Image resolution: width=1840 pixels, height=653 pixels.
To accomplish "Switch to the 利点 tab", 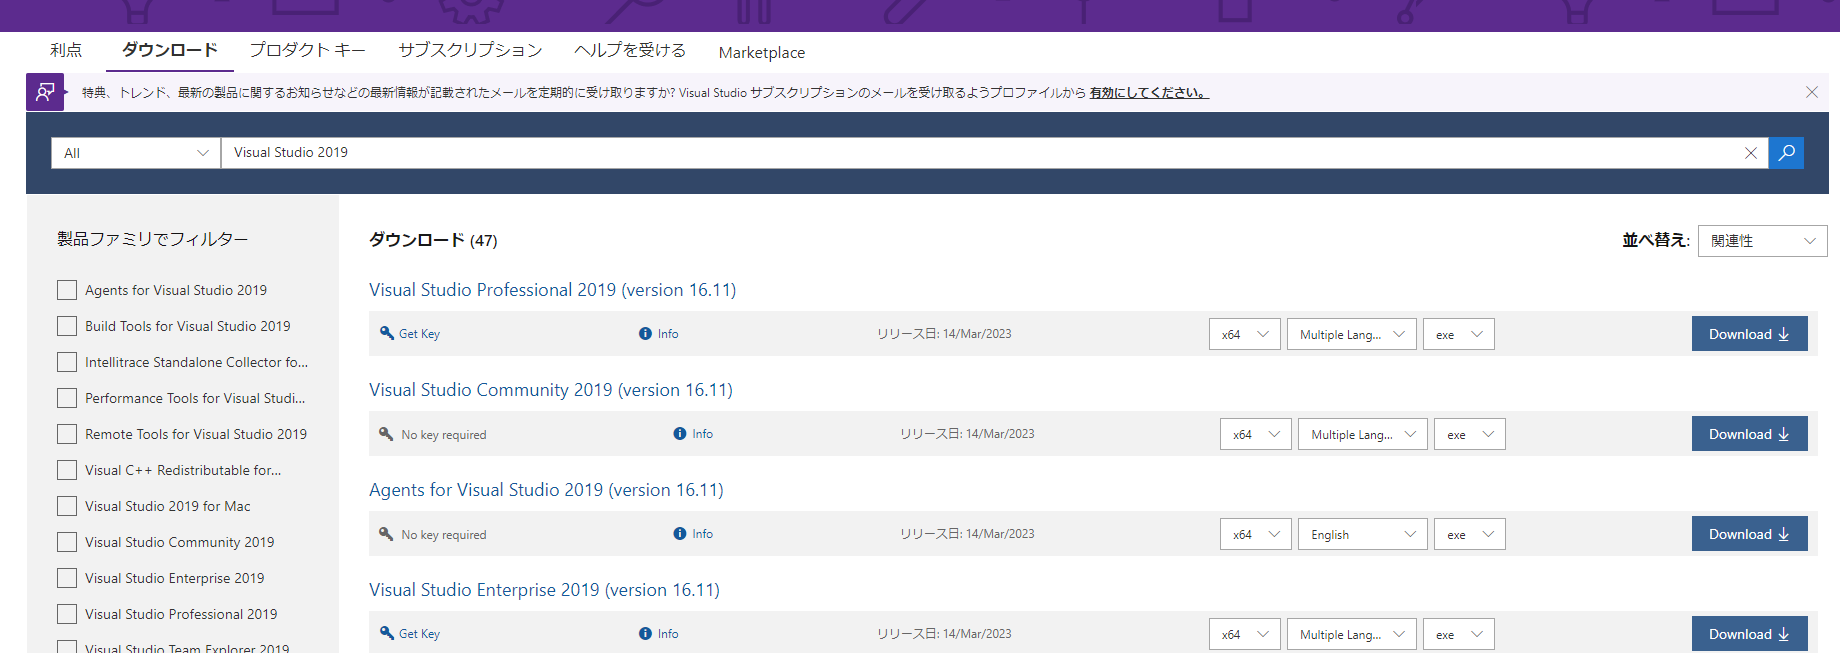I will pos(66,50).
